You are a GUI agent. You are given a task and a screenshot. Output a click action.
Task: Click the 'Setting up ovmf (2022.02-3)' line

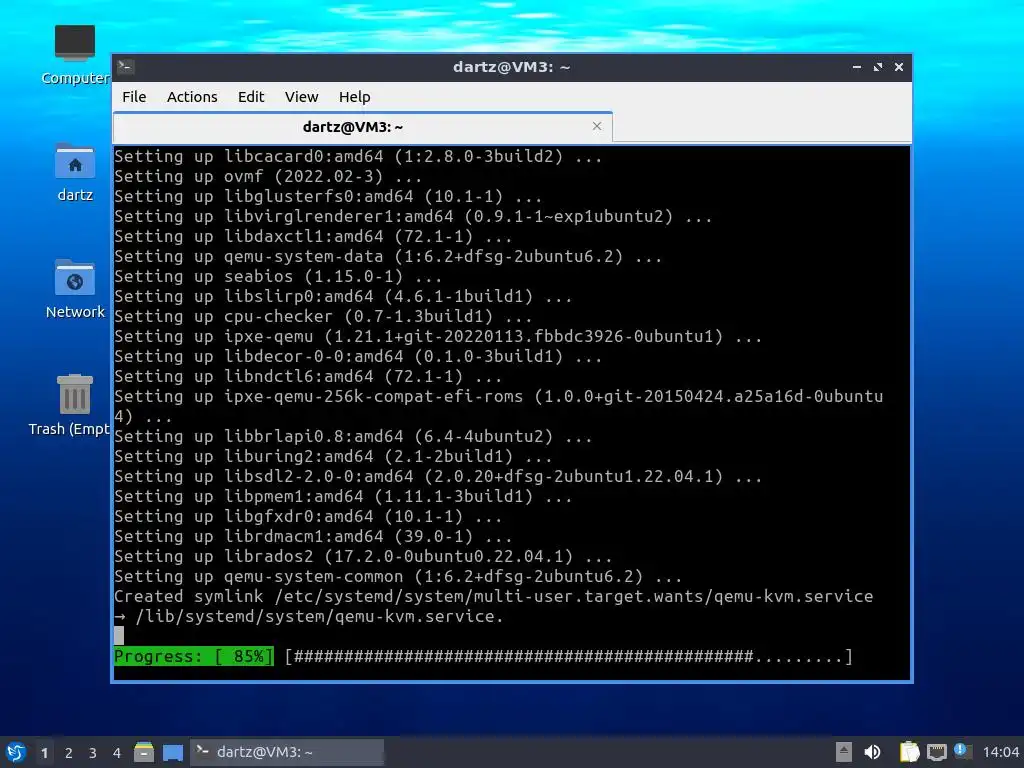click(268, 176)
